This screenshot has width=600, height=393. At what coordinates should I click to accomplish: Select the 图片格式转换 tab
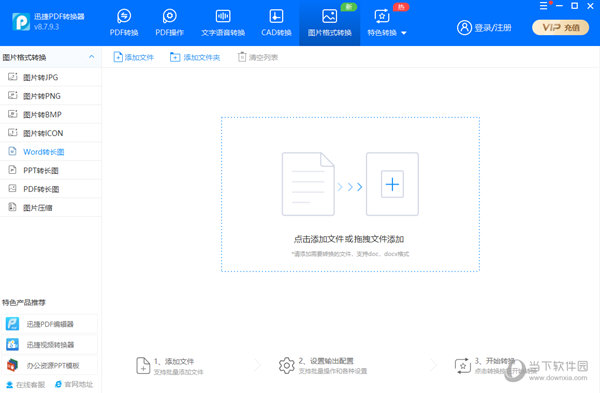329,23
